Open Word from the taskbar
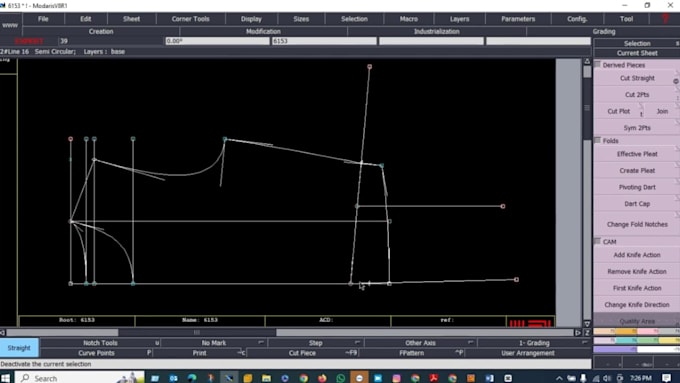The image size is (680, 383). pyautogui.click(x=489, y=378)
